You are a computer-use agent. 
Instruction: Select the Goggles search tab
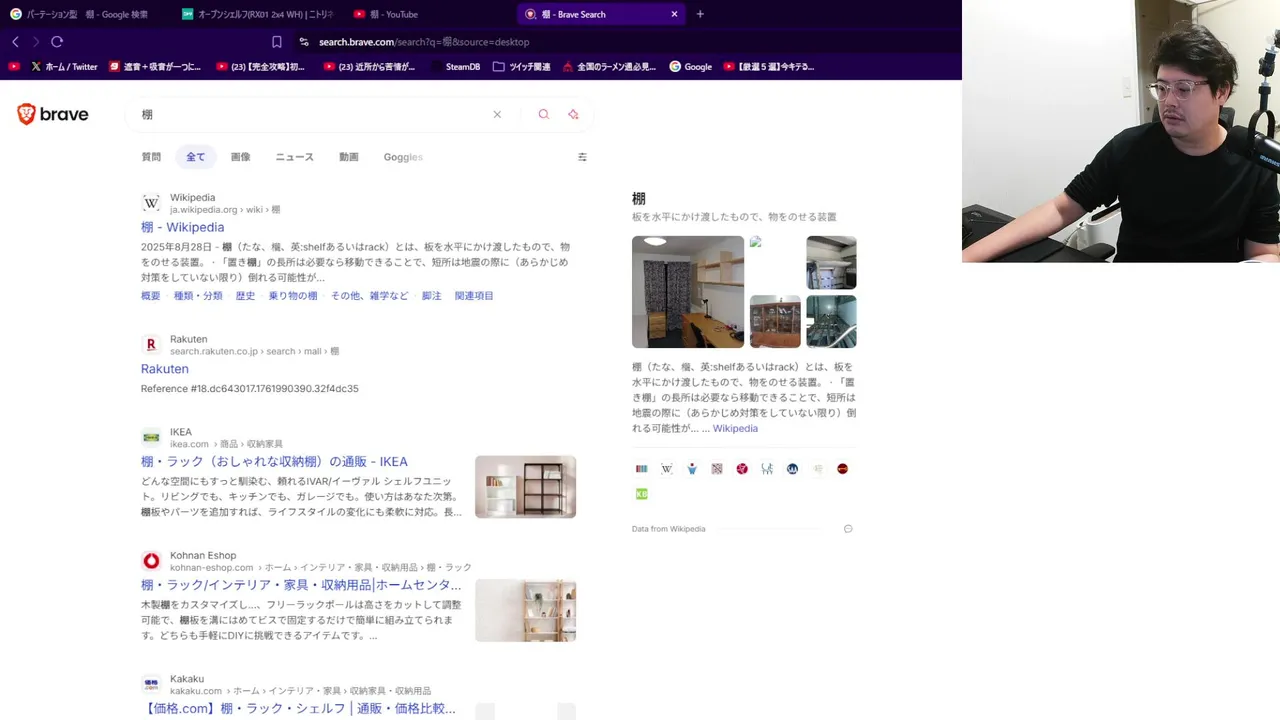click(403, 157)
